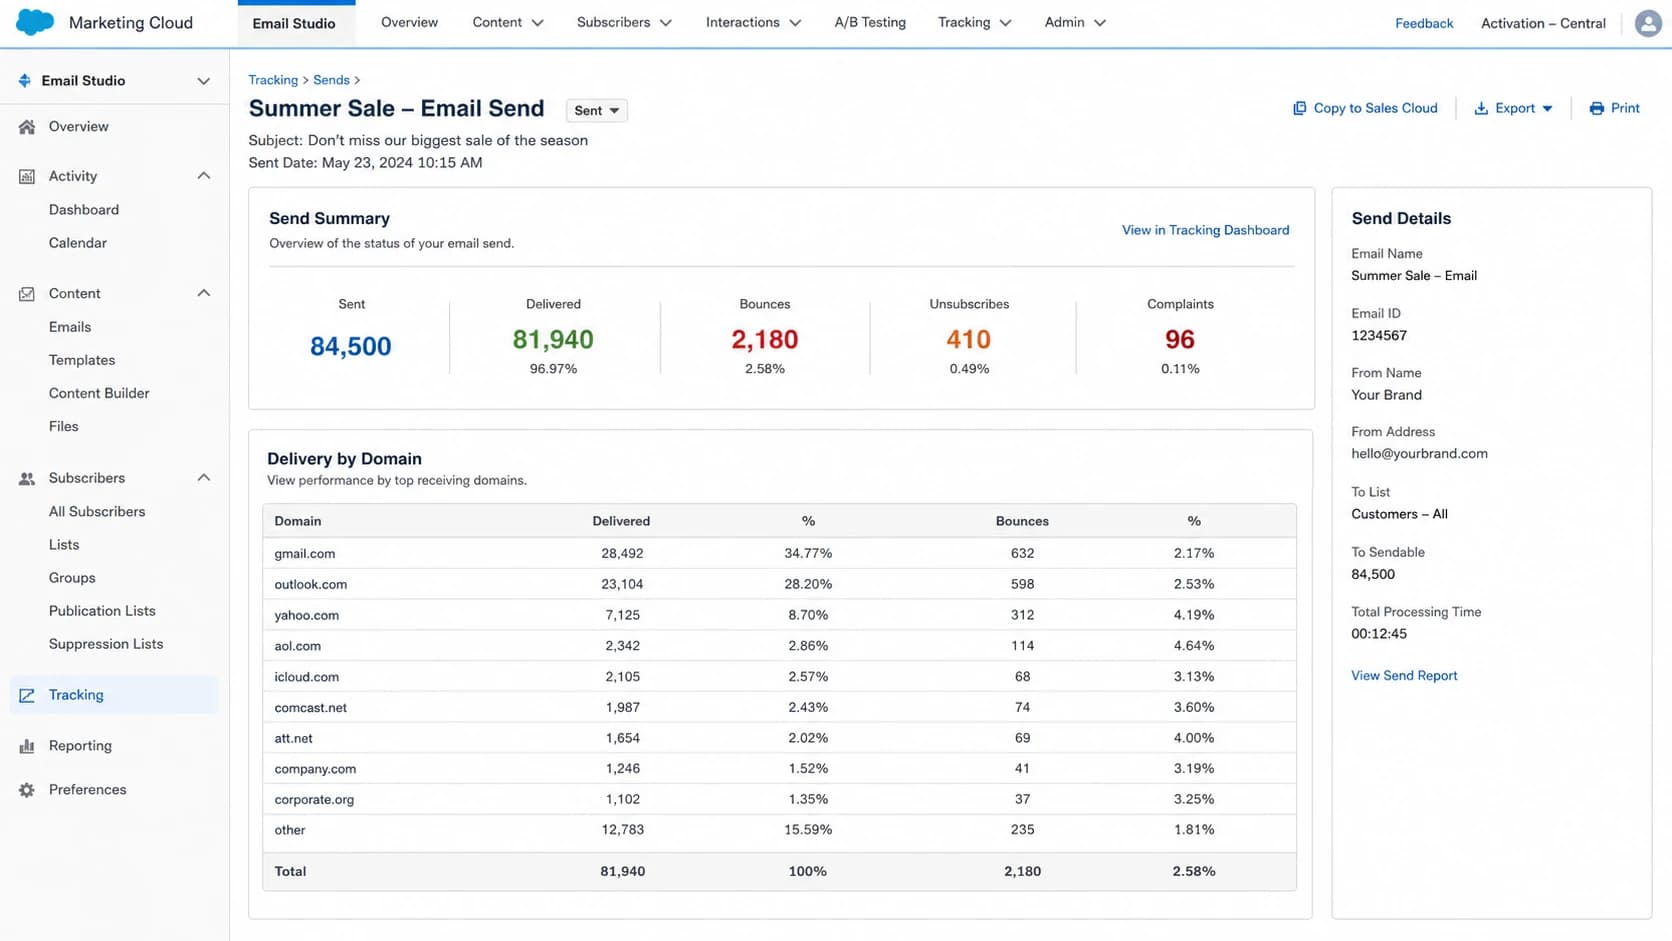The width and height of the screenshot is (1672, 941).
Task: Click the Content section icon
Action: (x=27, y=294)
